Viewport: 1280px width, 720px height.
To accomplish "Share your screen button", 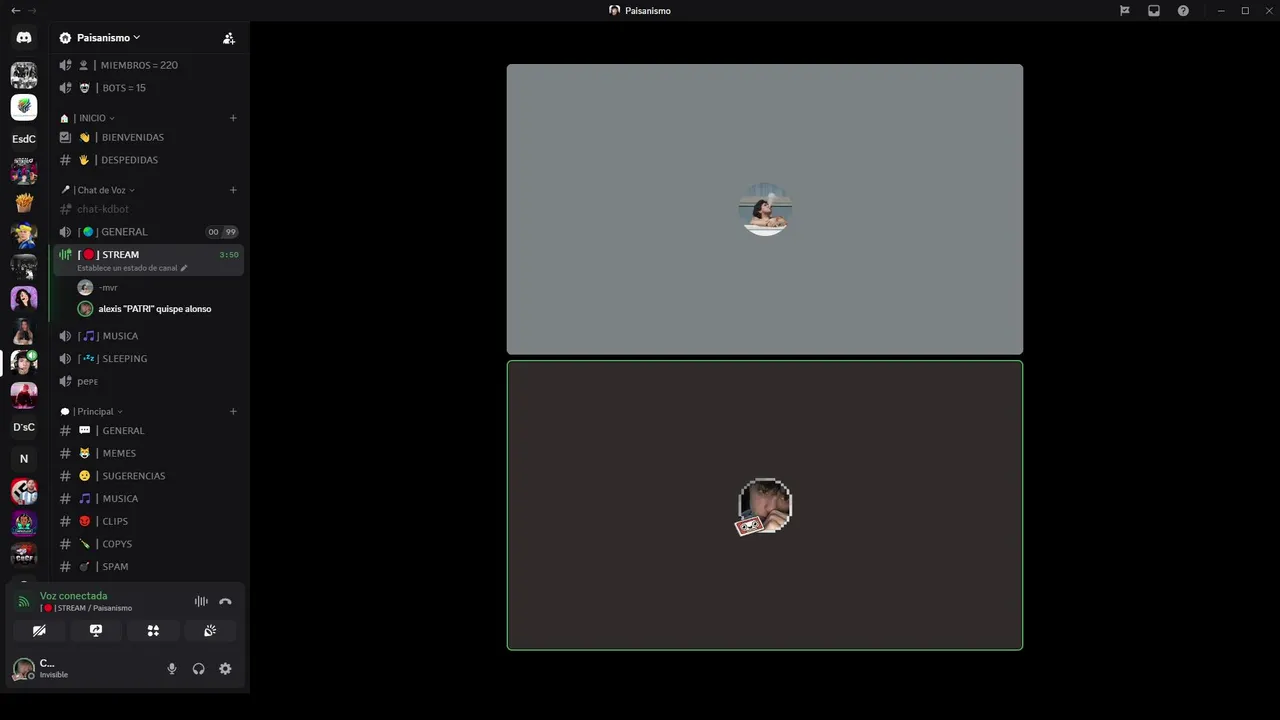I will [x=96, y=631].
